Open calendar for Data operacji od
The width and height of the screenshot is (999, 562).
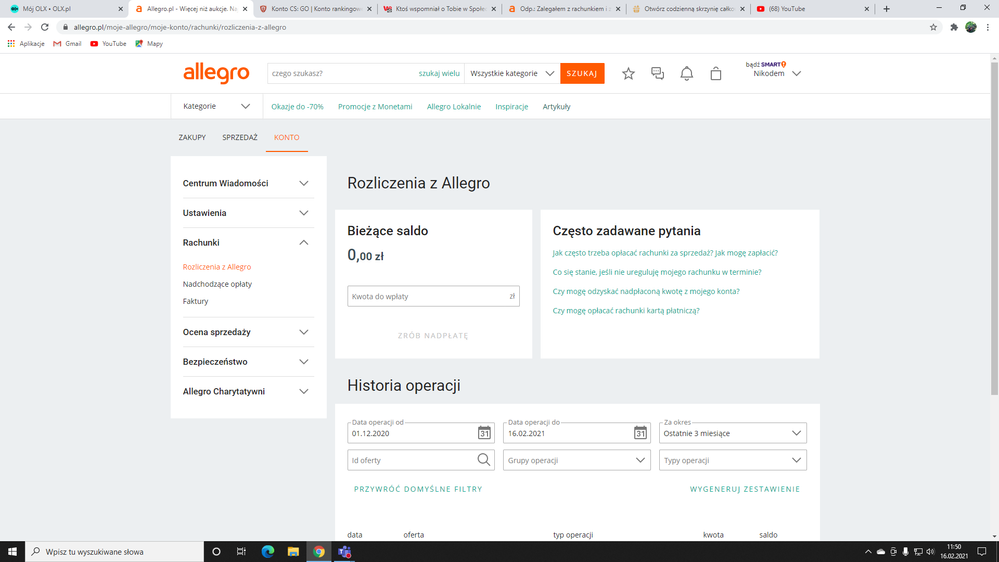484,433
